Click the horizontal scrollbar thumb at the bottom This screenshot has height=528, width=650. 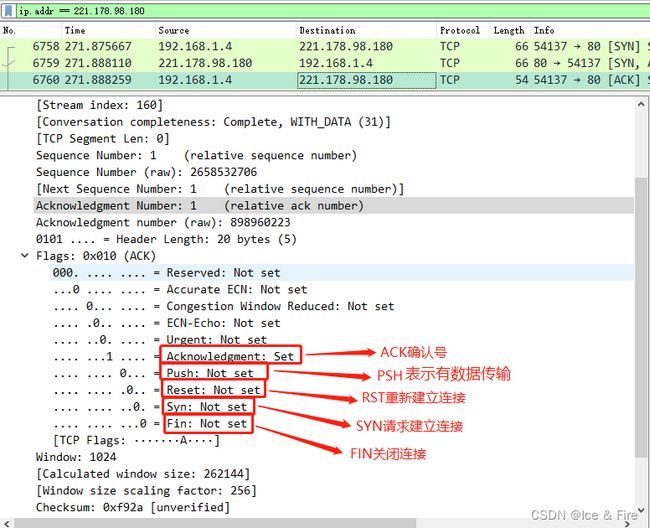tap(215, 523)
